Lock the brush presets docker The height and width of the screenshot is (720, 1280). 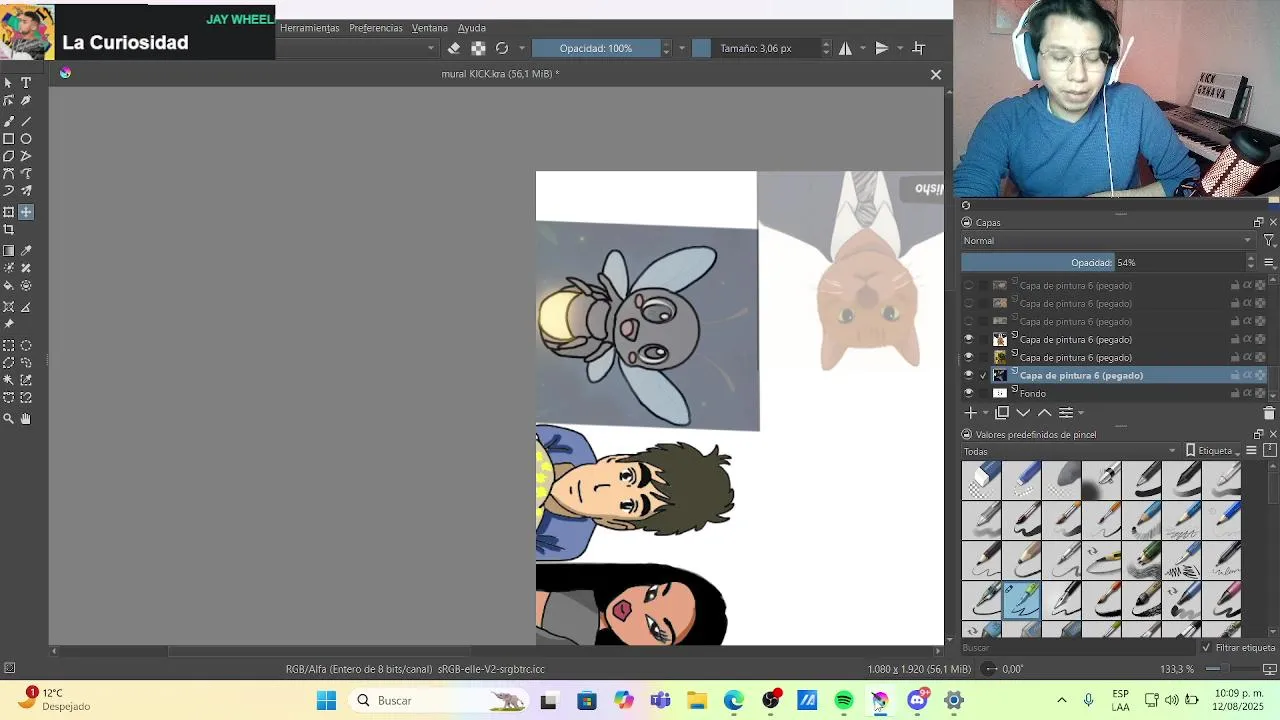point(966,435)
